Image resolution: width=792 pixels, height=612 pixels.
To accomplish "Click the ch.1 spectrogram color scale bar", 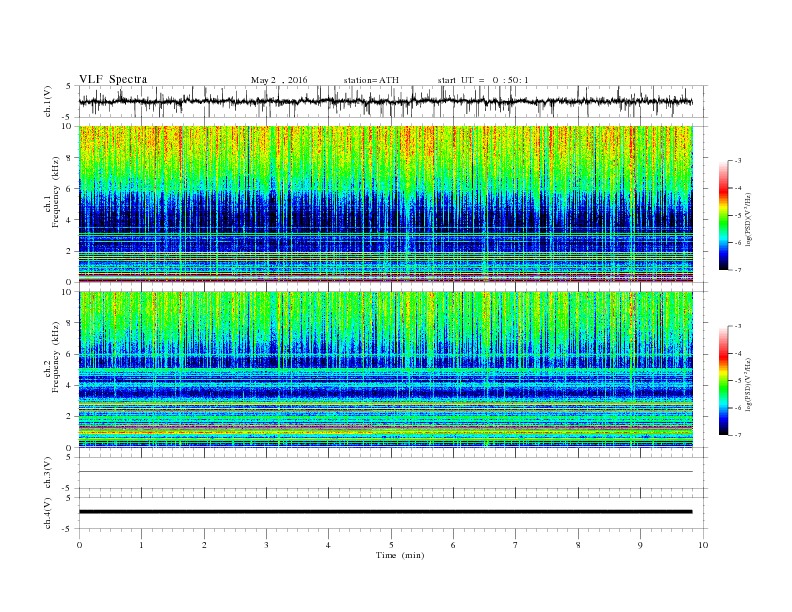I will point(723,215).
